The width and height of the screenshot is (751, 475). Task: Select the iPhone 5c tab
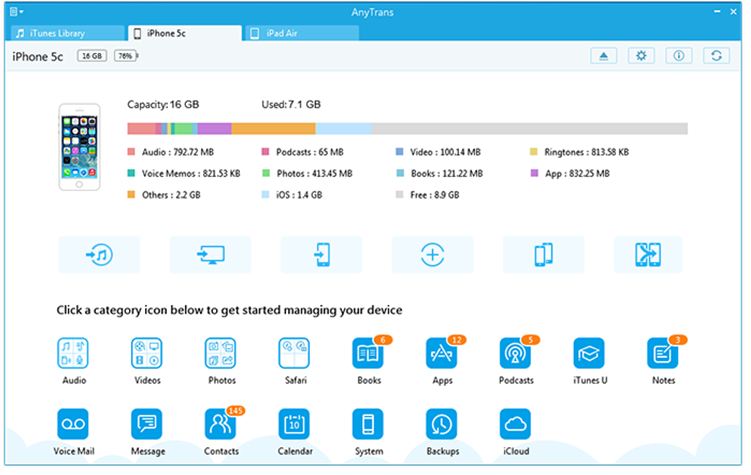pos(185,33)
